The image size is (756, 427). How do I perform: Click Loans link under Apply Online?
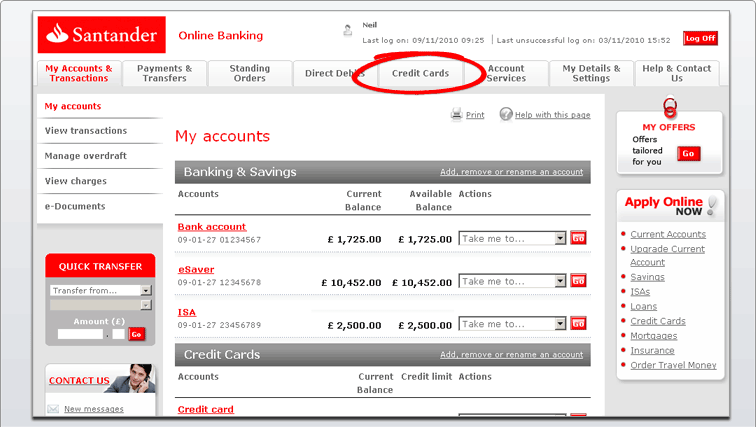643,307
